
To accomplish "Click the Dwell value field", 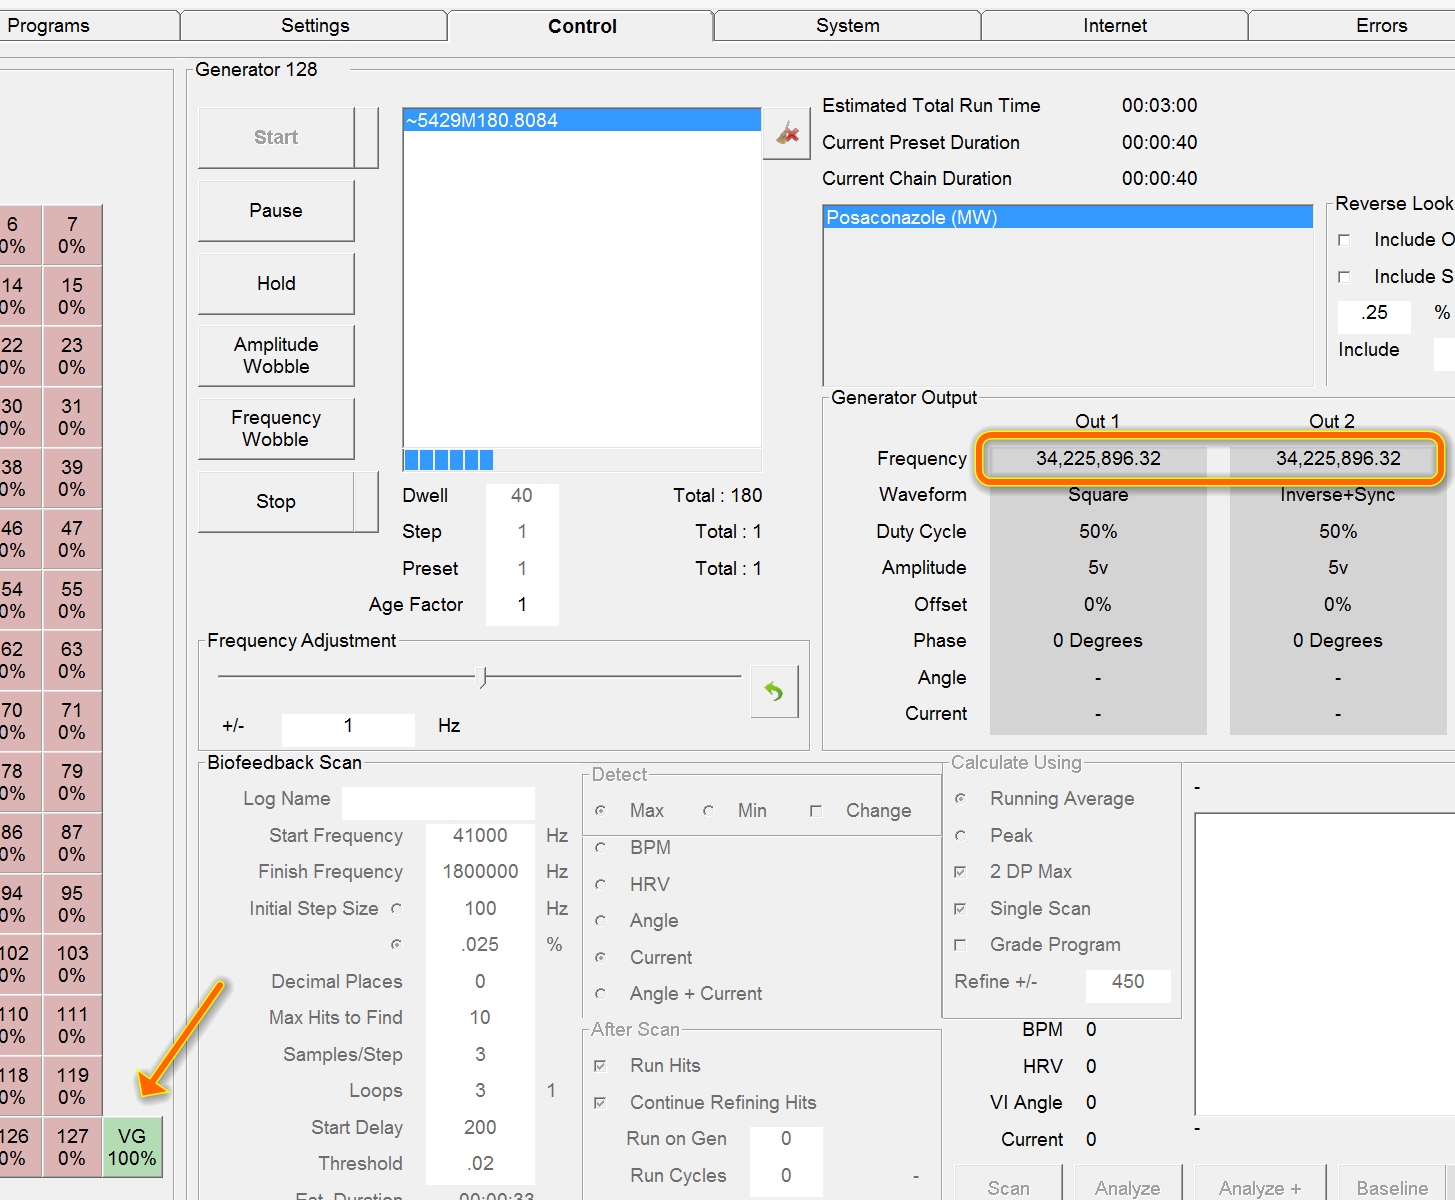I will tap(522, 496).
